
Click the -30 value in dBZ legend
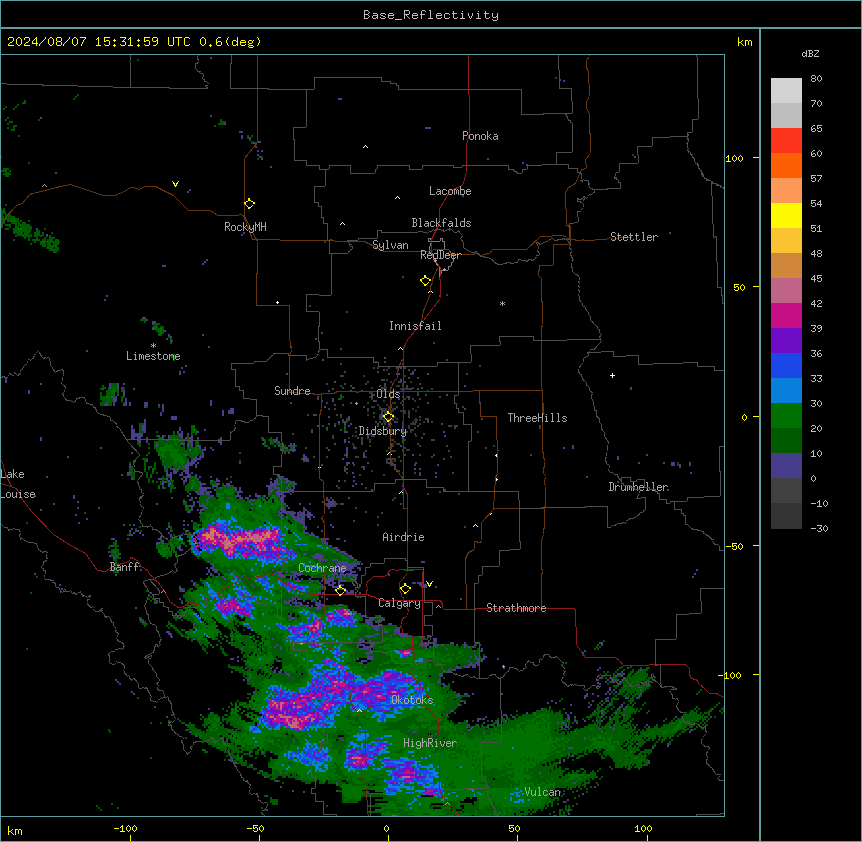[x=819, y=529]
